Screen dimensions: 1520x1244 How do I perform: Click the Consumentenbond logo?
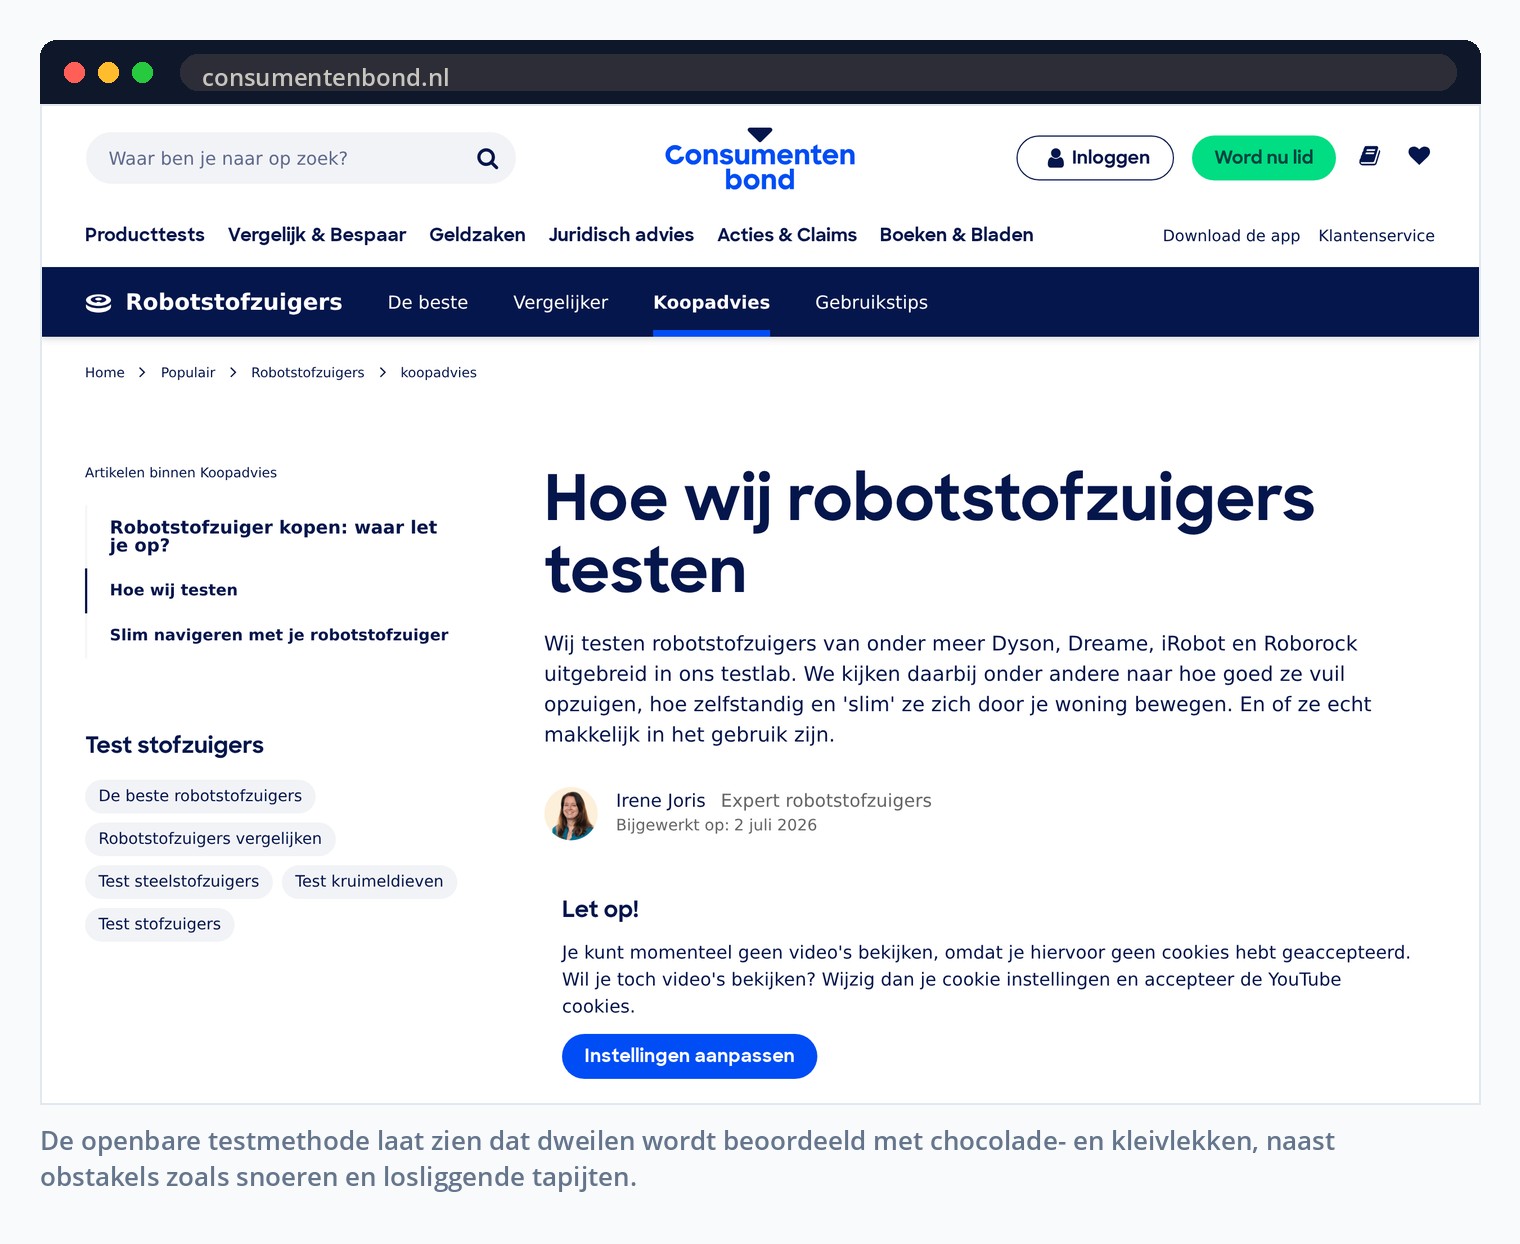760,159
